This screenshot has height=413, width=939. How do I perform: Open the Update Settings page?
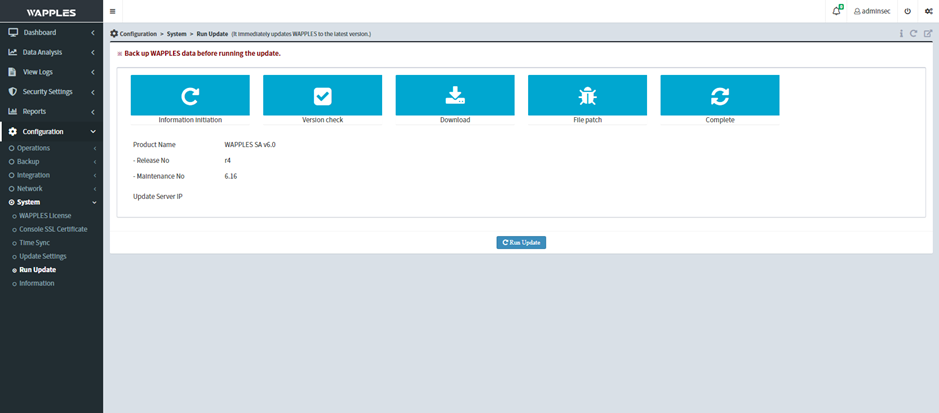point(45,256)
